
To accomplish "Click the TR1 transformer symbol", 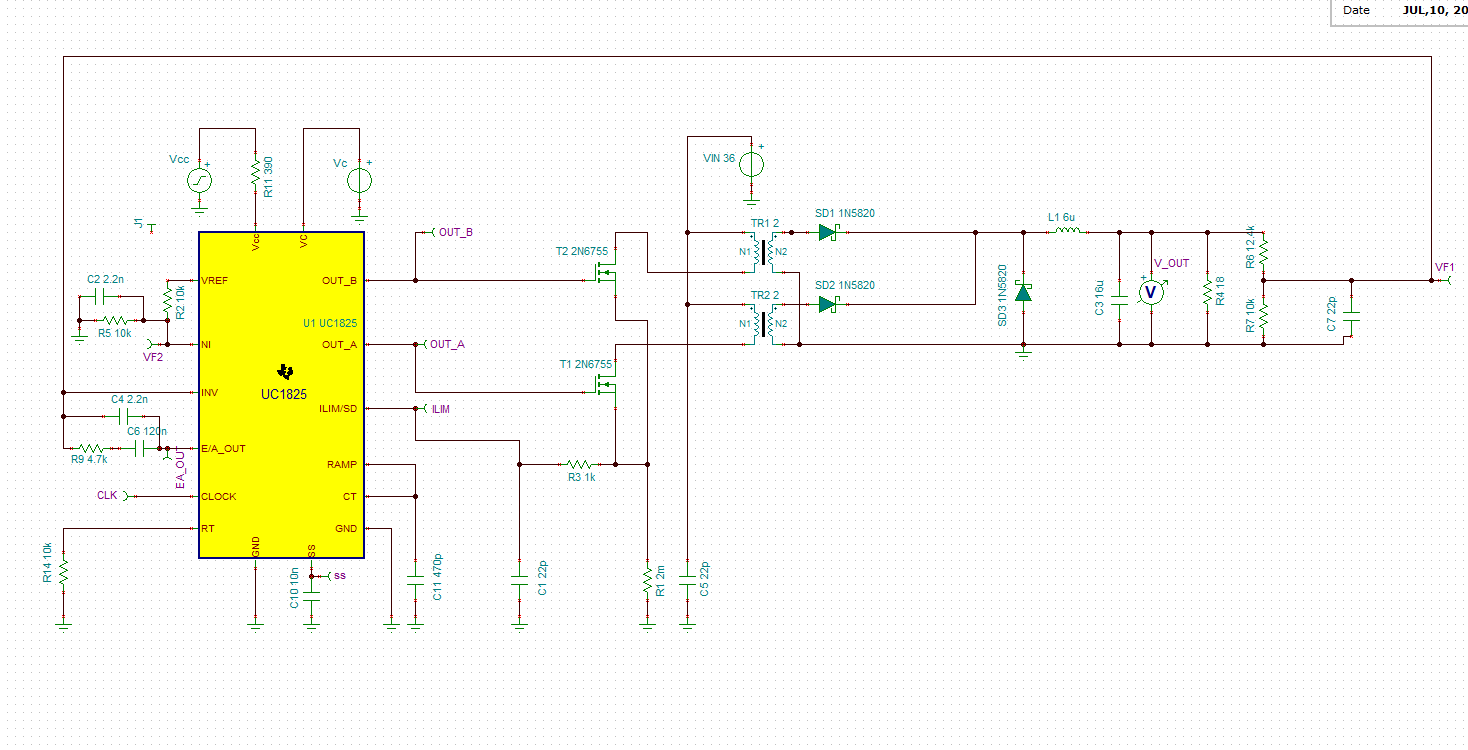I will click(765, 251).
